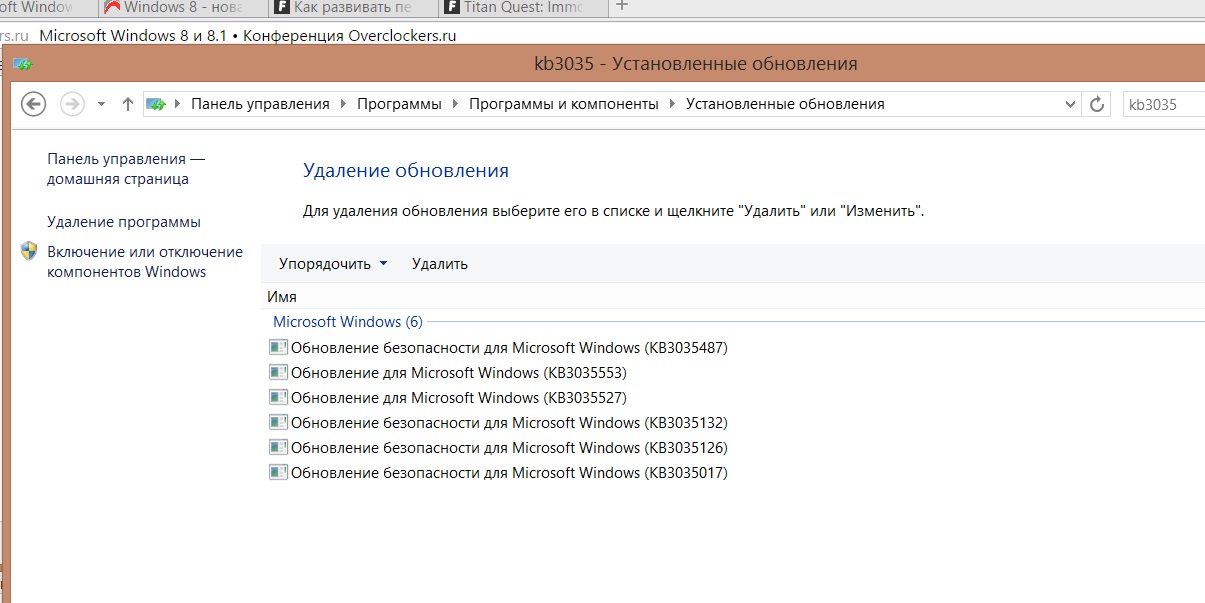Open Программы breadcrumb segment
Viewport: 1205px width, 603px height.
pyautogui.click(x=399, y=104)
